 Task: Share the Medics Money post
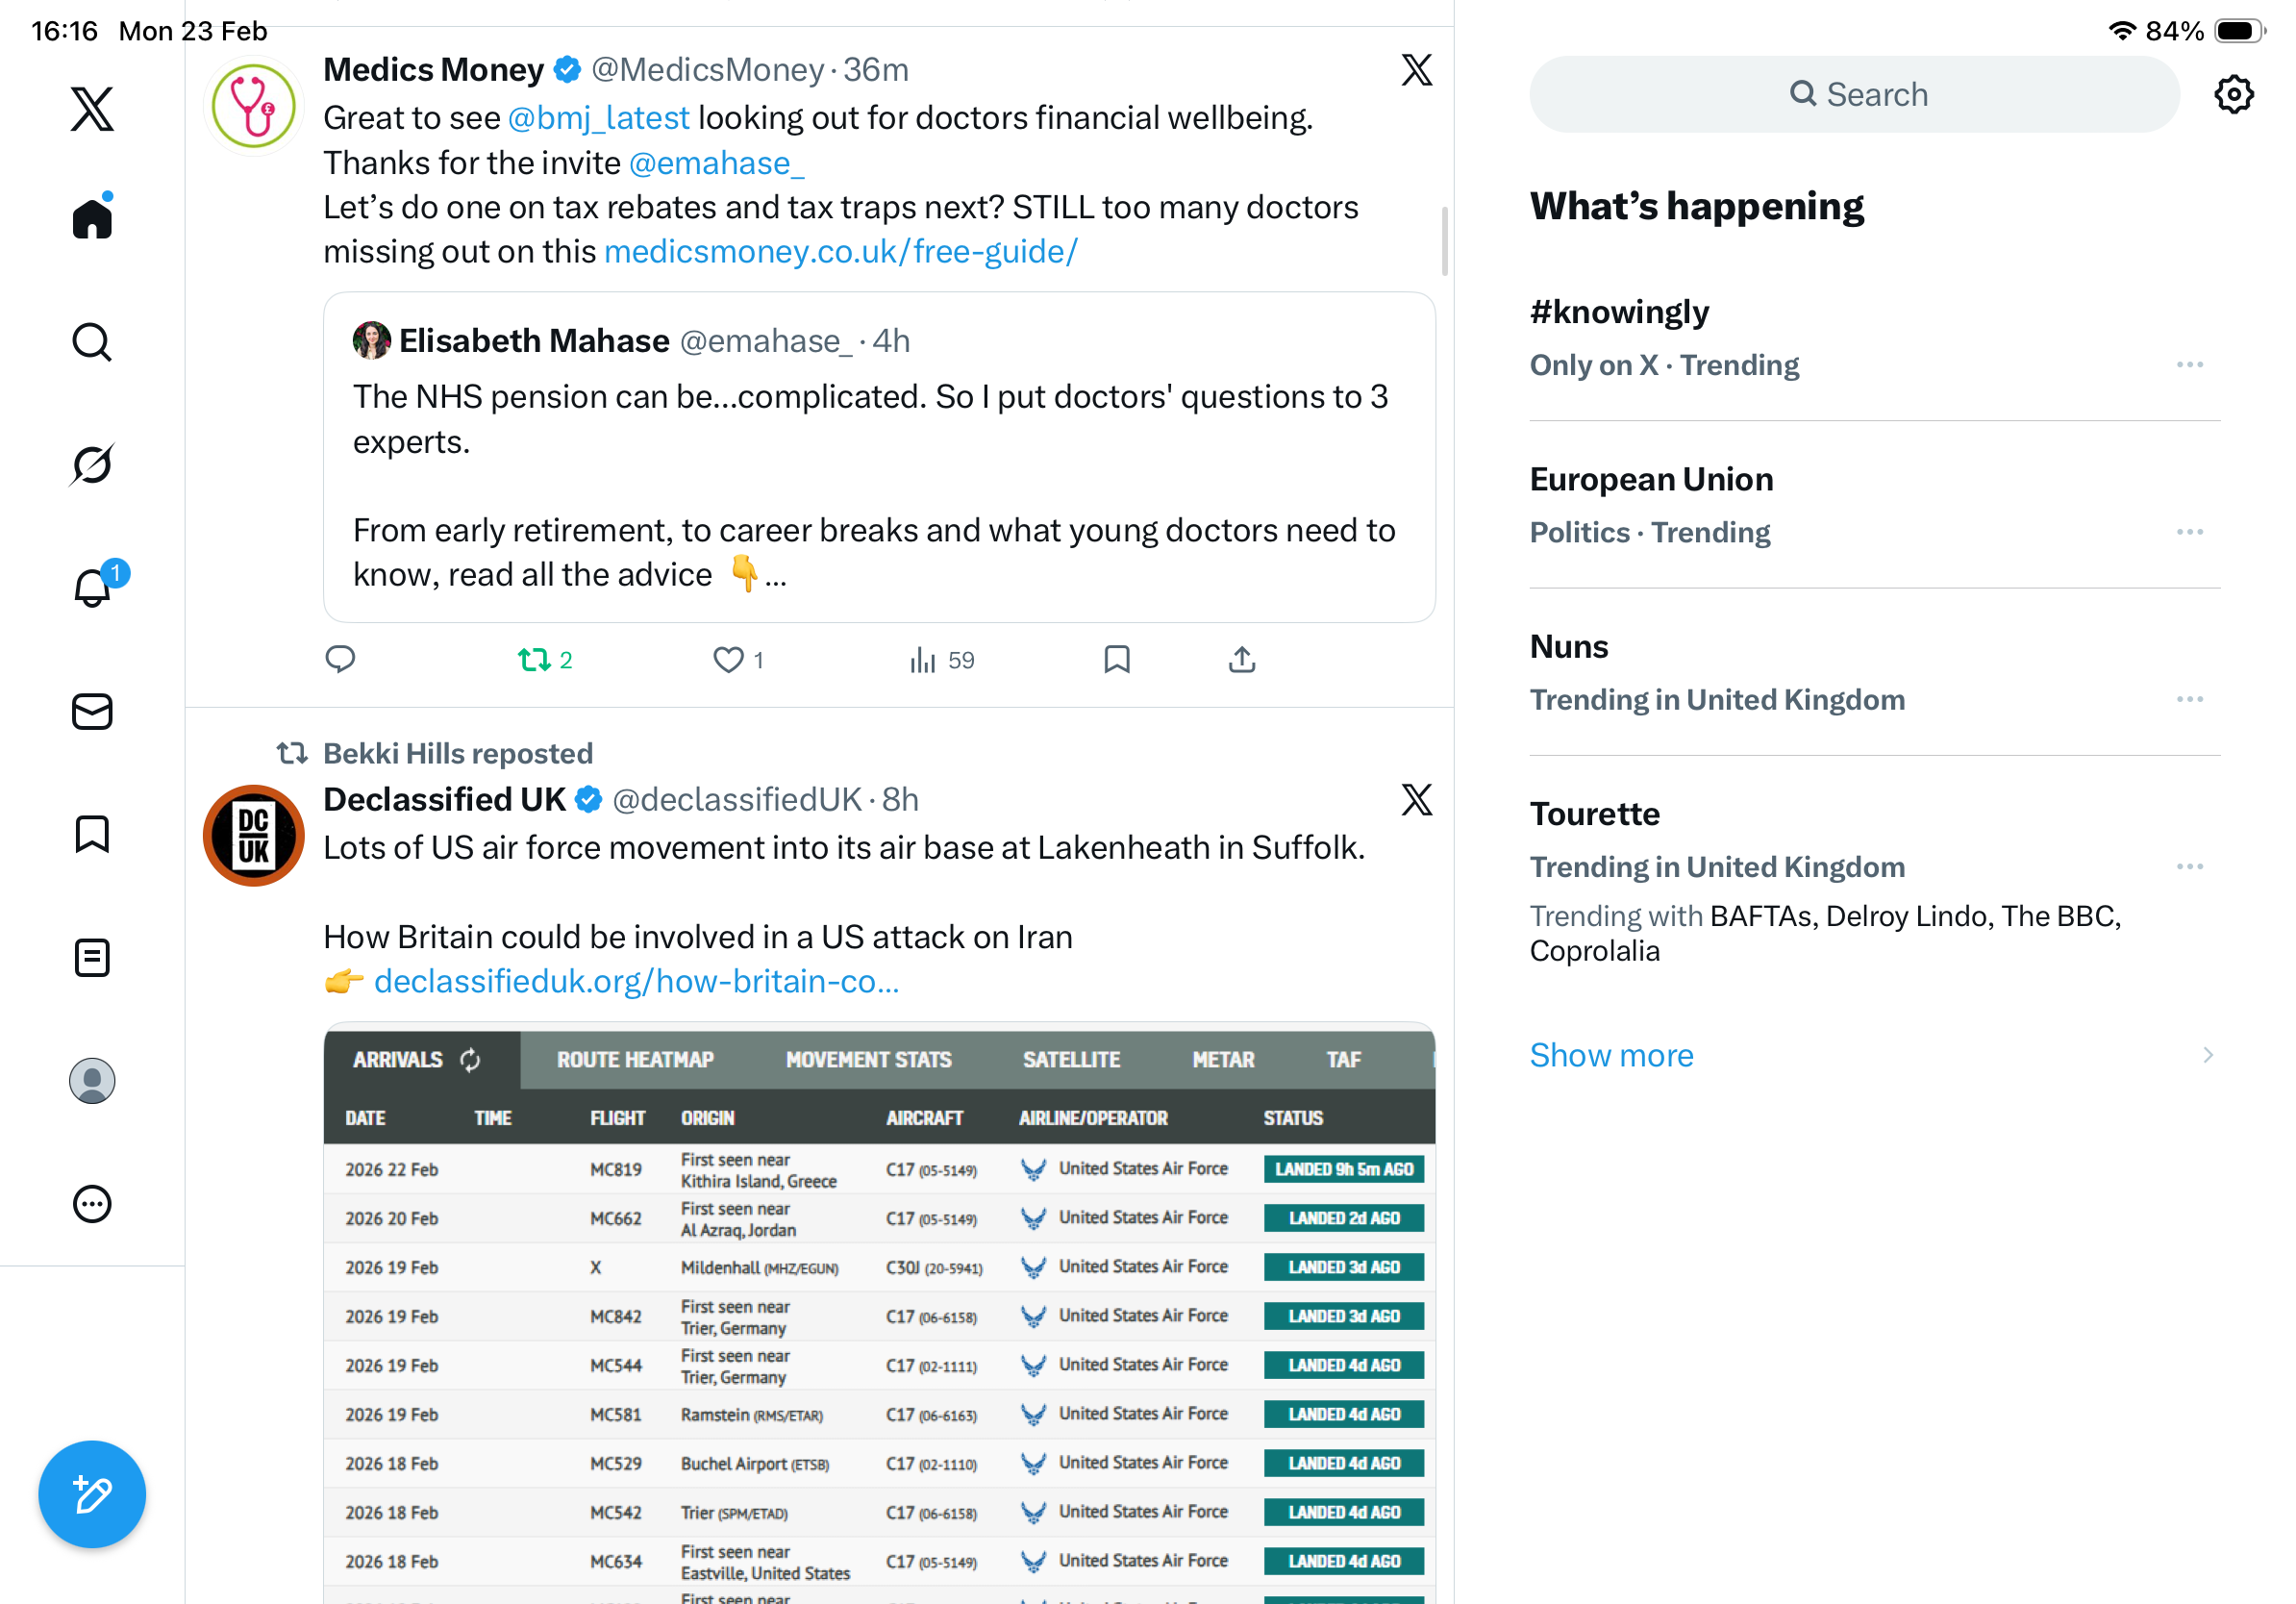(x=1241, y=660)
